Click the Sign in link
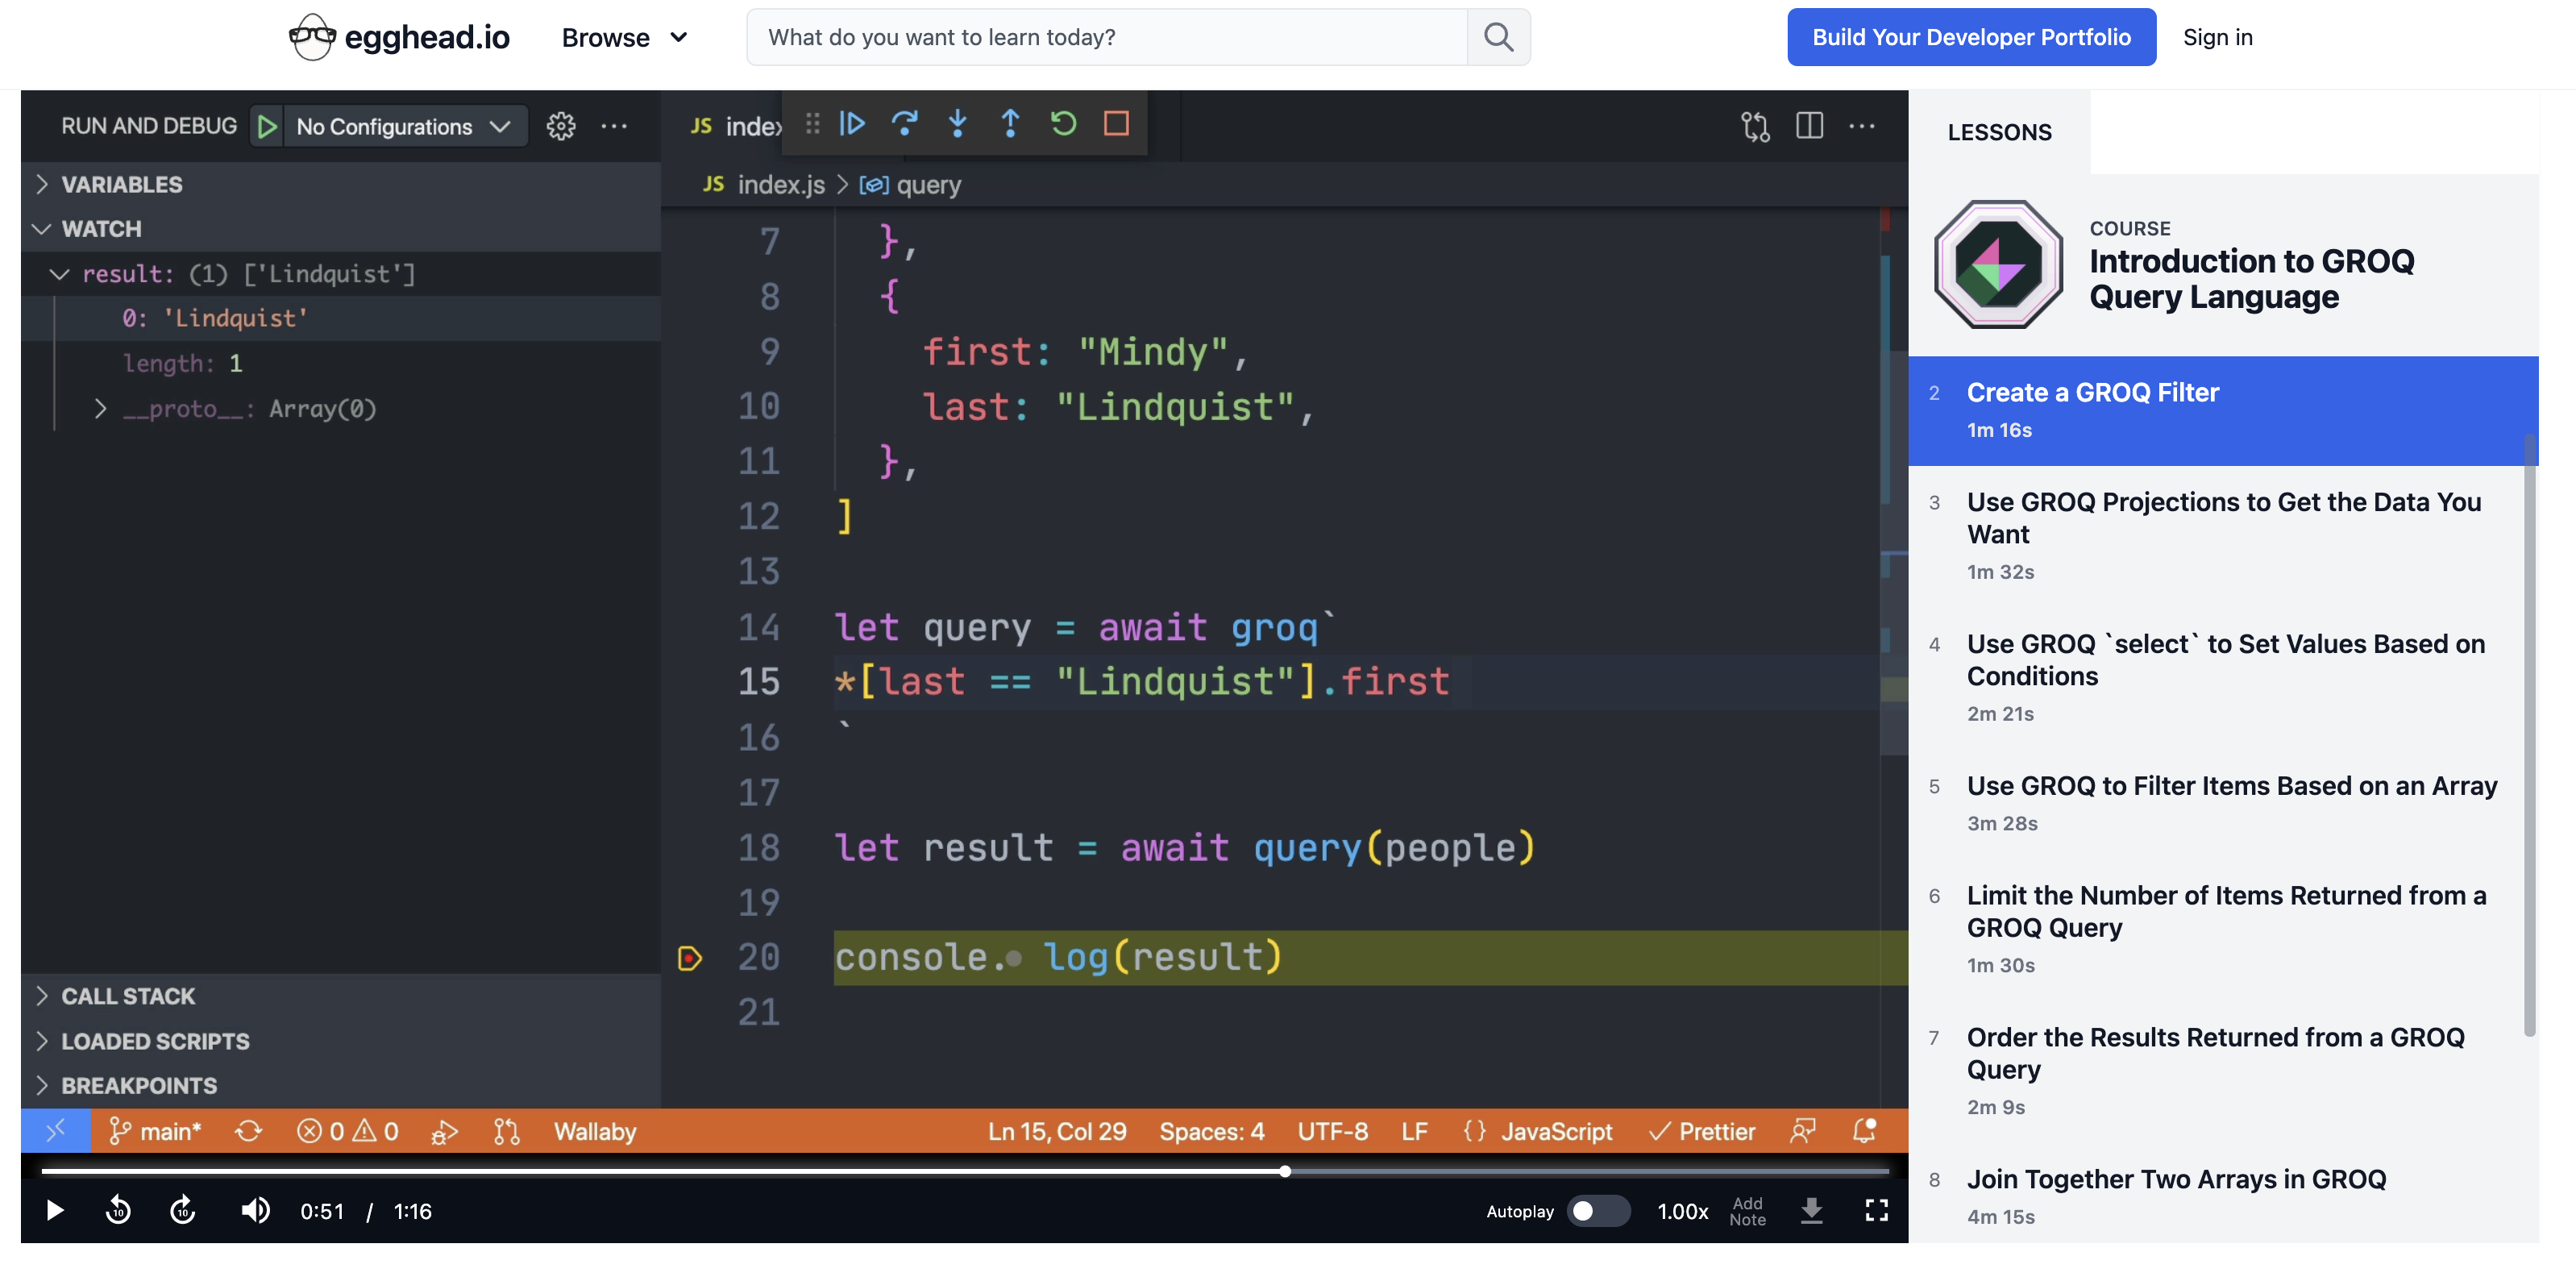The image size is (2576, 1277). 2217,37
